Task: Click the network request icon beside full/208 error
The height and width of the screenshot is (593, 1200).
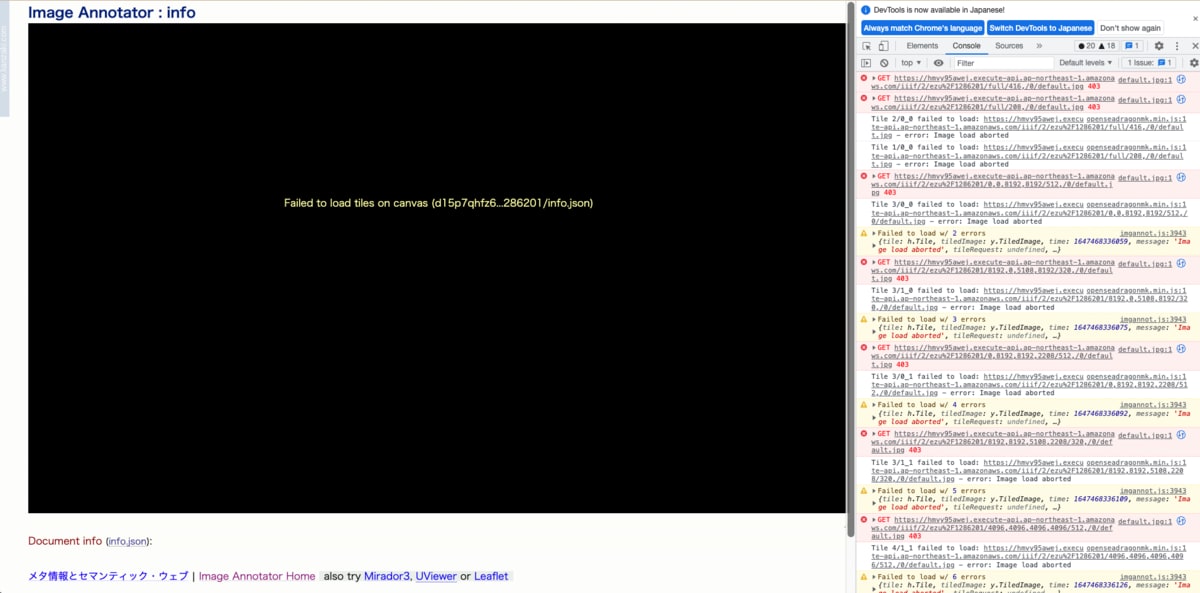Action: point(1181,98)
